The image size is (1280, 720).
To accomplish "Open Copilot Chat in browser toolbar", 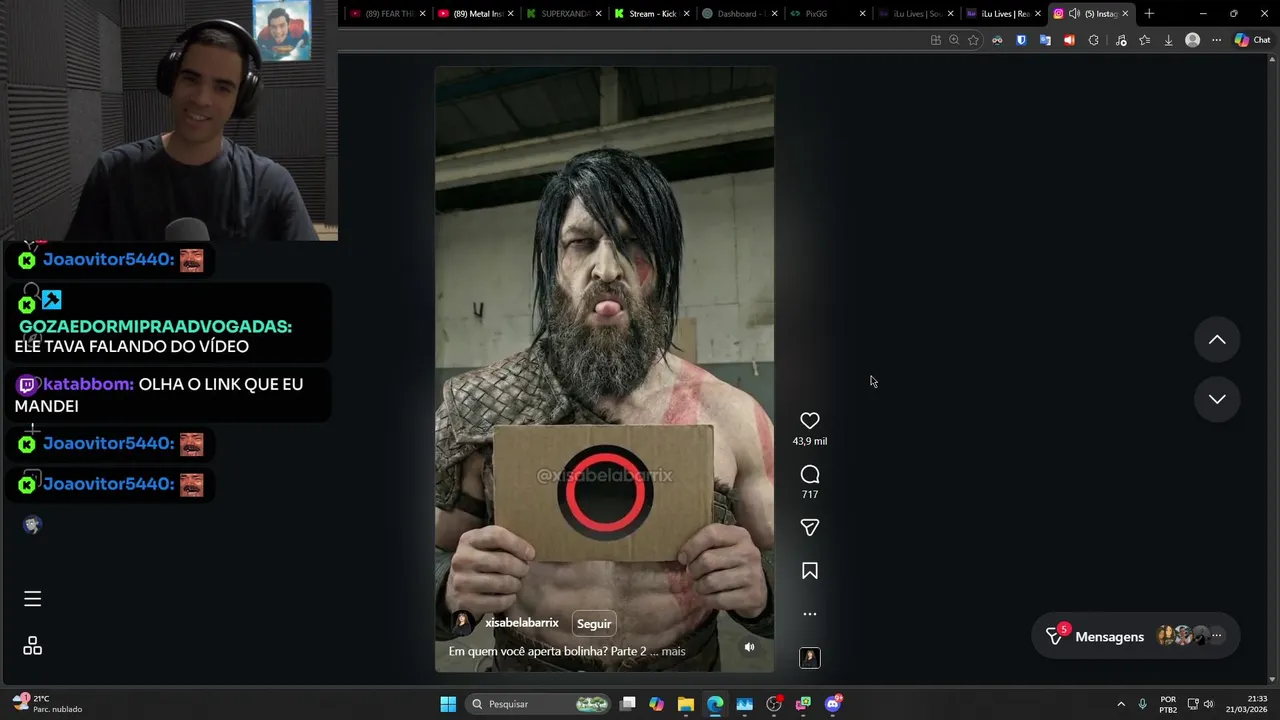I will pos(1252,40).
